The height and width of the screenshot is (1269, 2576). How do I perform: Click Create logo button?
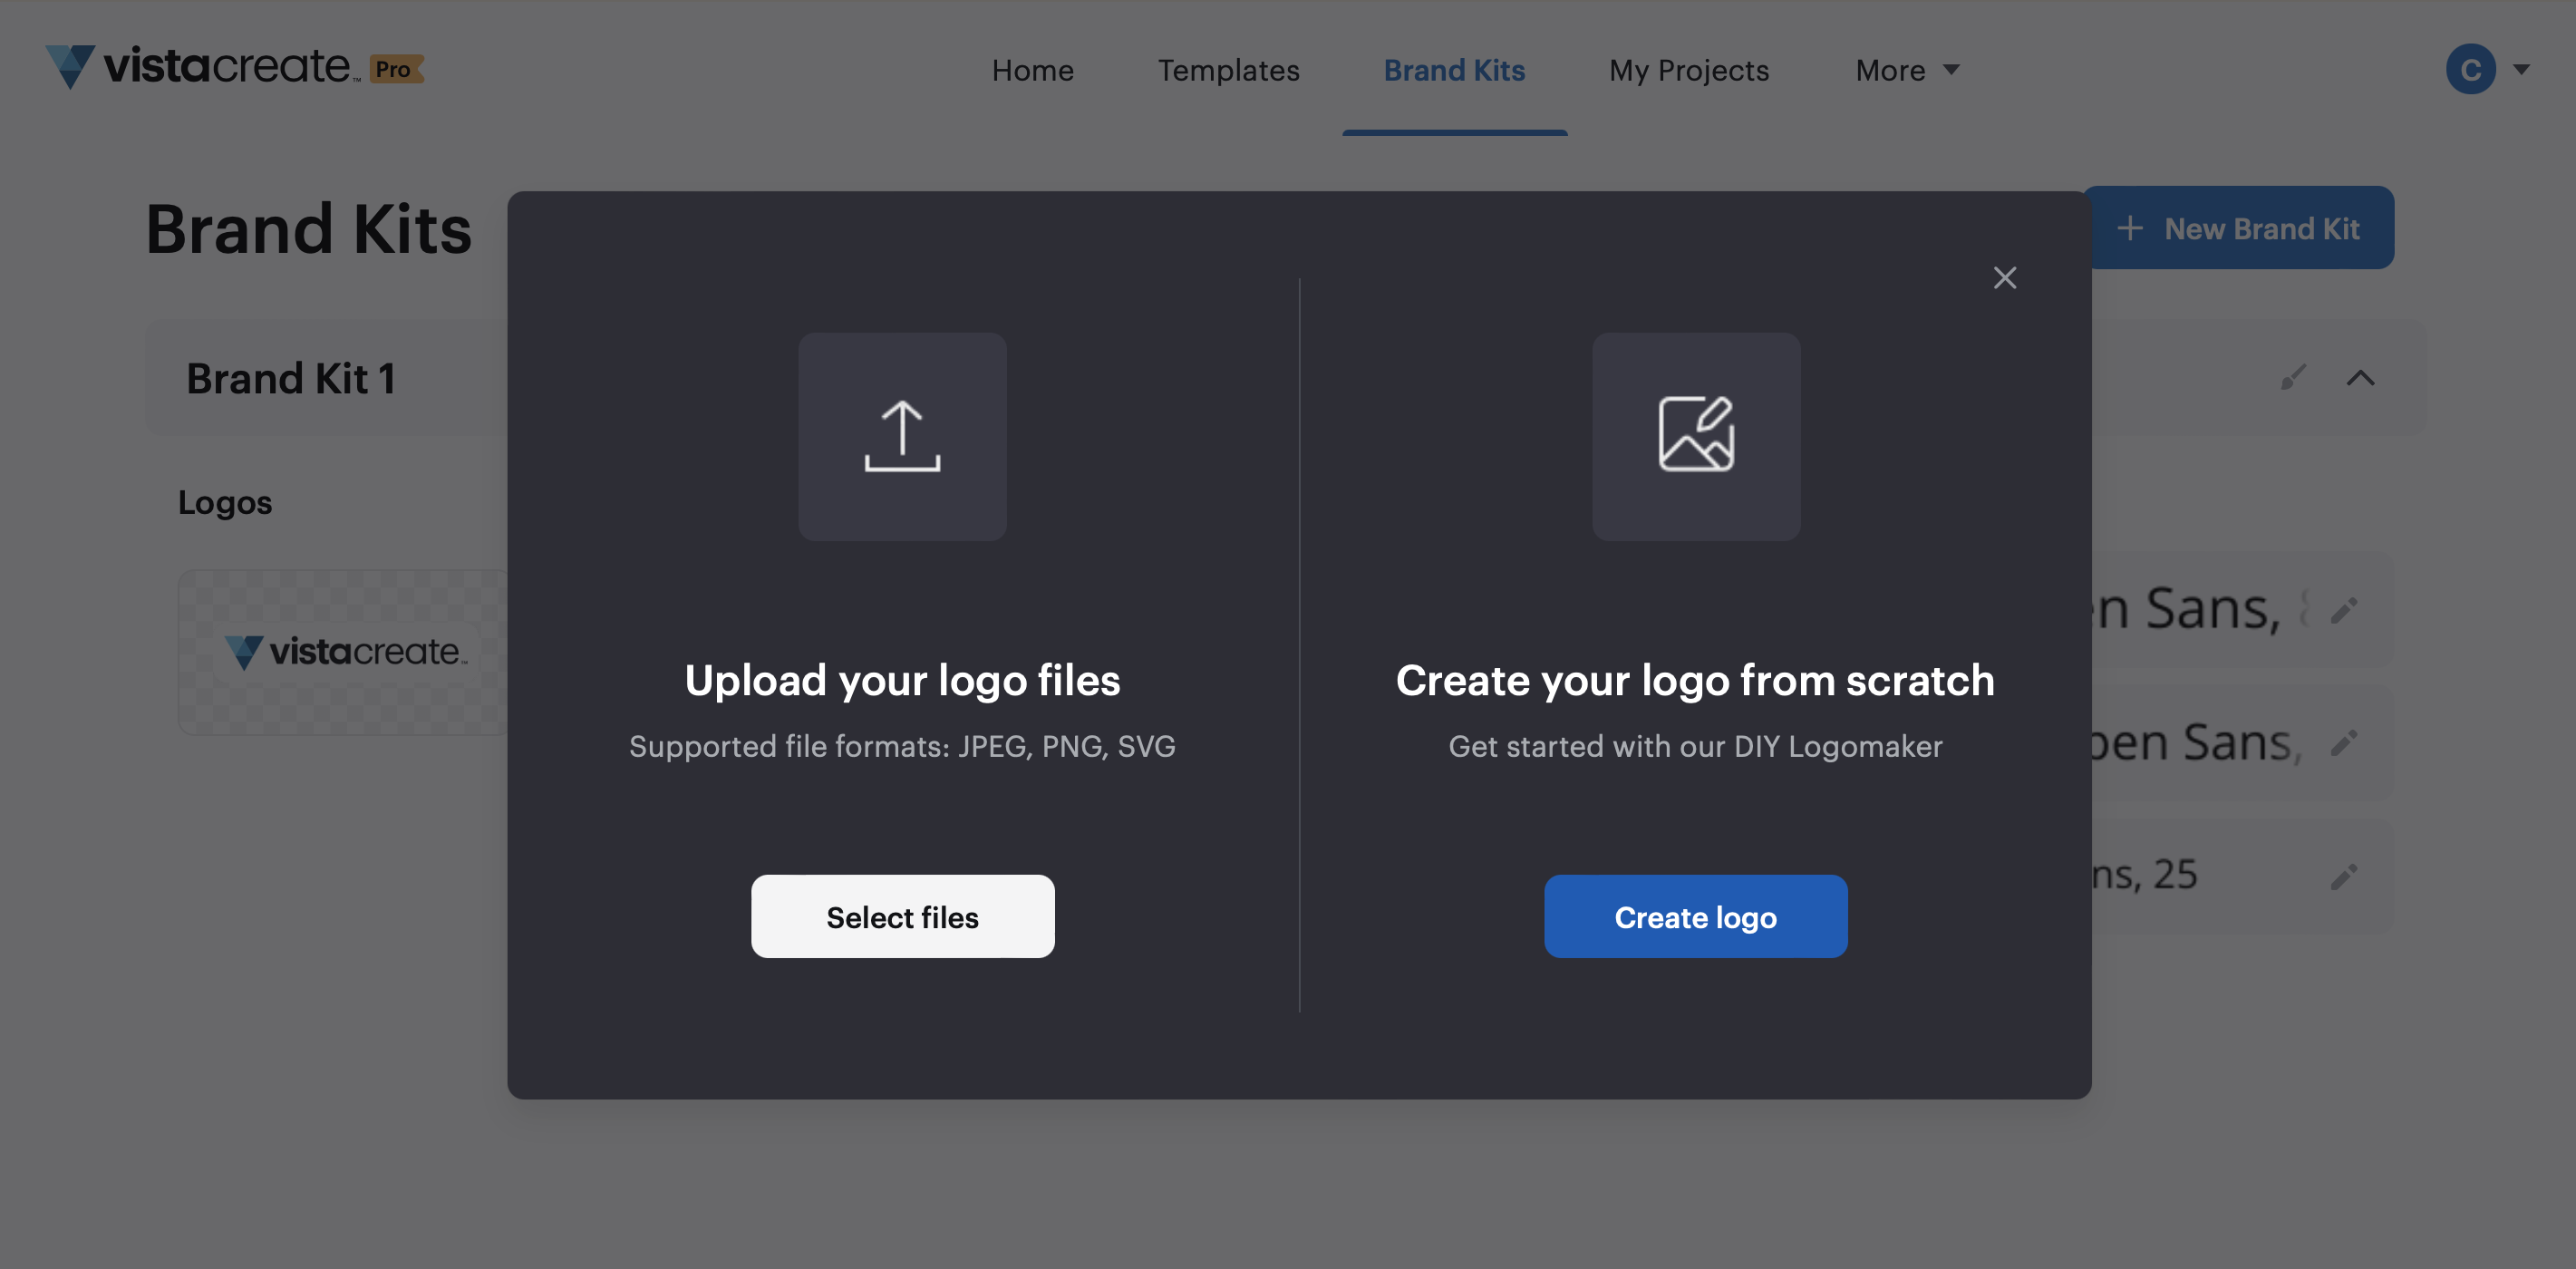[1695, 916]
